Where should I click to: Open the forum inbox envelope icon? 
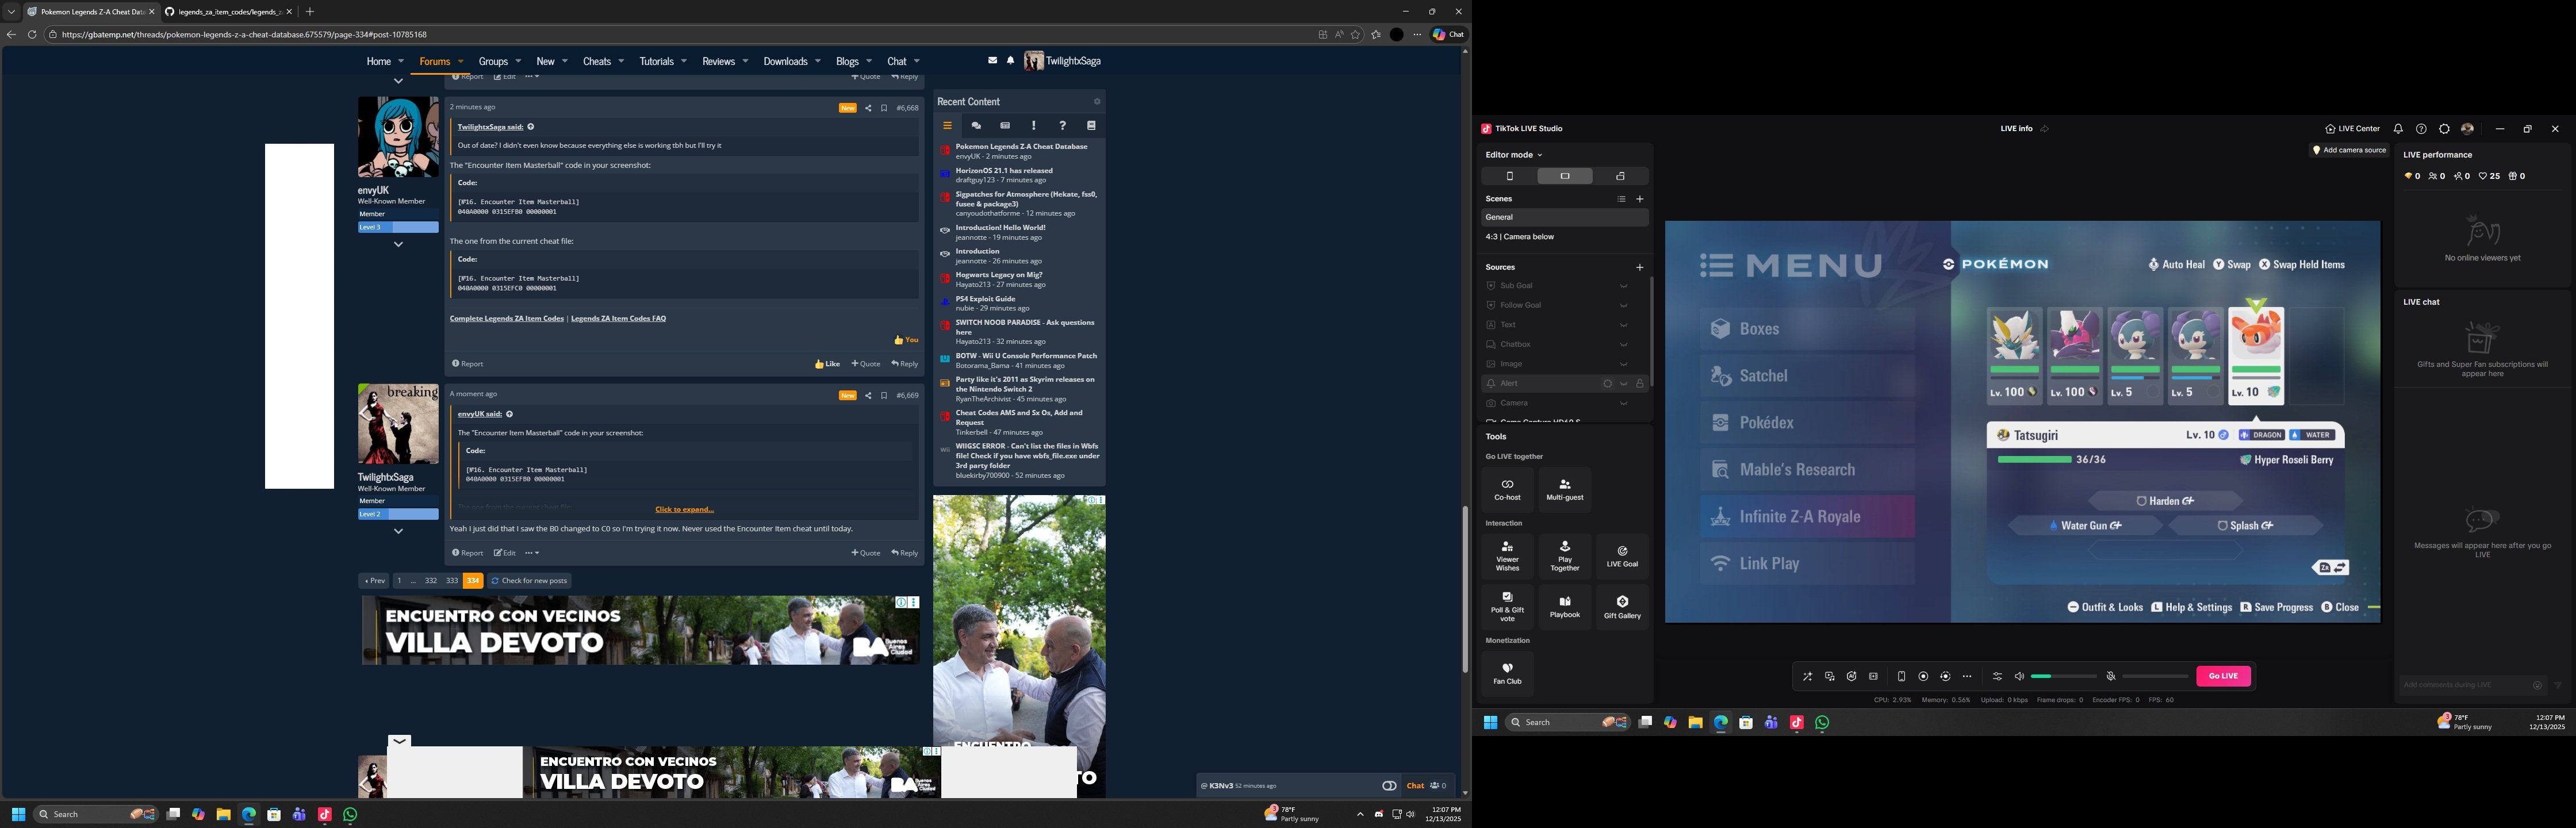[992, 60]
